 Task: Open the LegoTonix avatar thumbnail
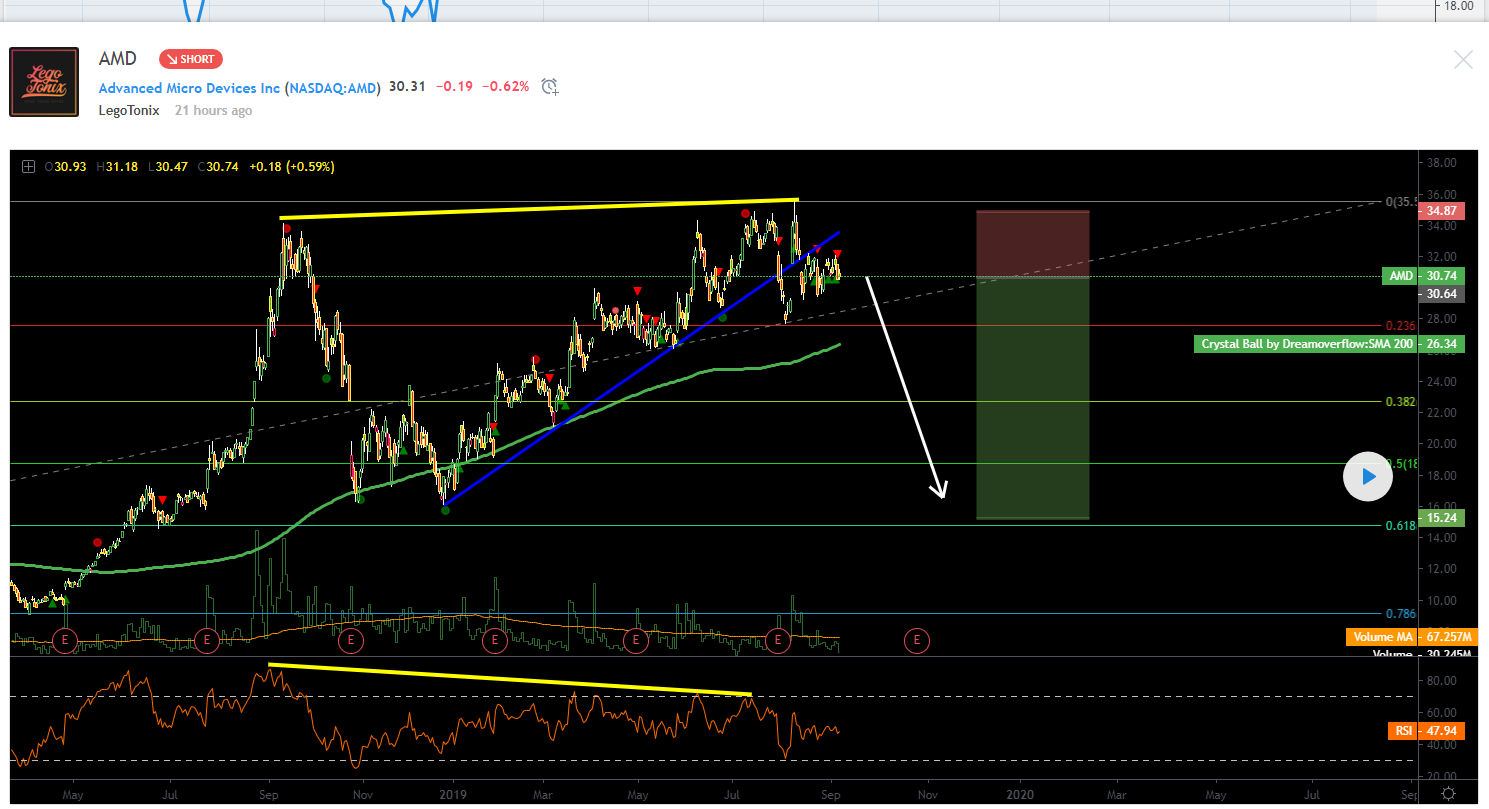tap(44, 82)
